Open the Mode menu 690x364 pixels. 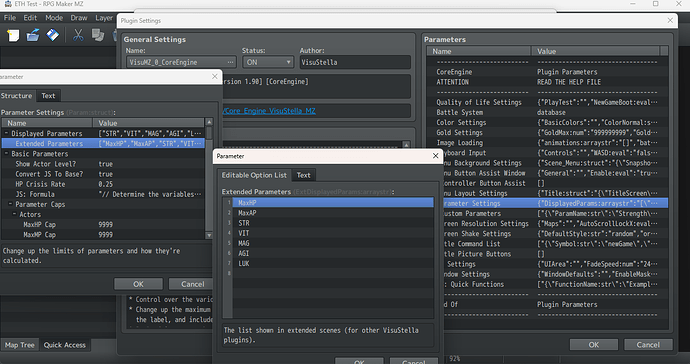coord(54,18)
